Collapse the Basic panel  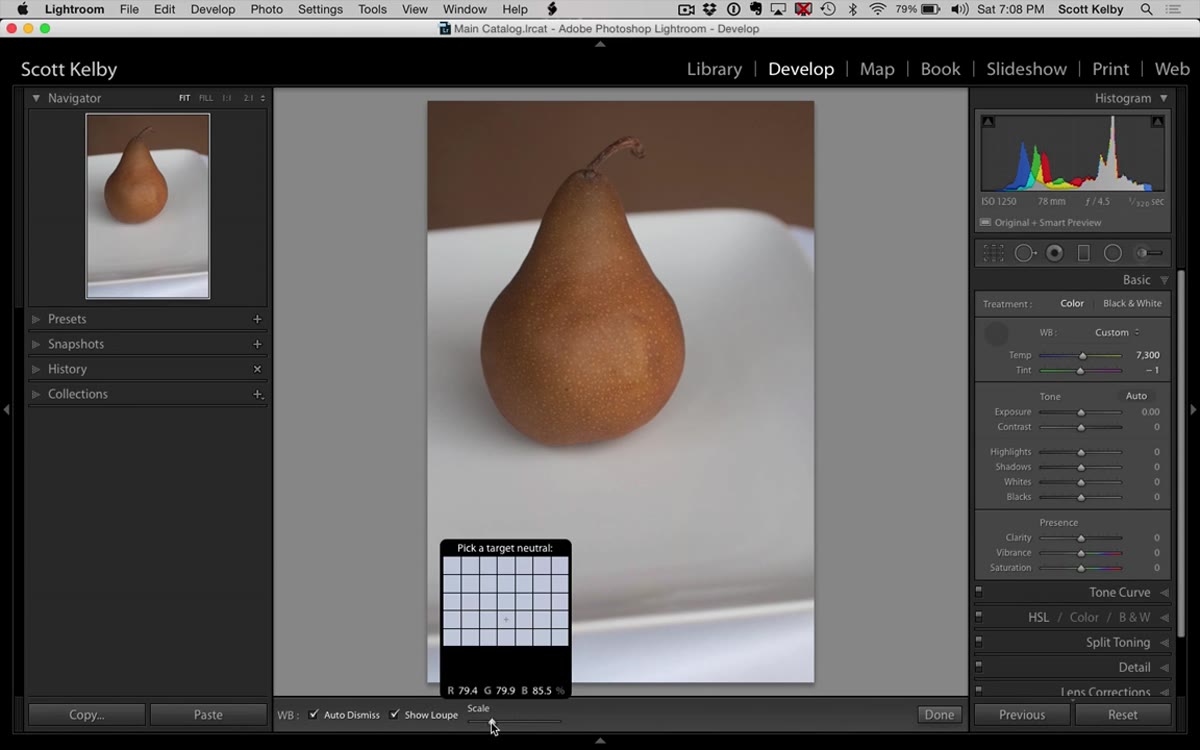(x=1164, y=280)
